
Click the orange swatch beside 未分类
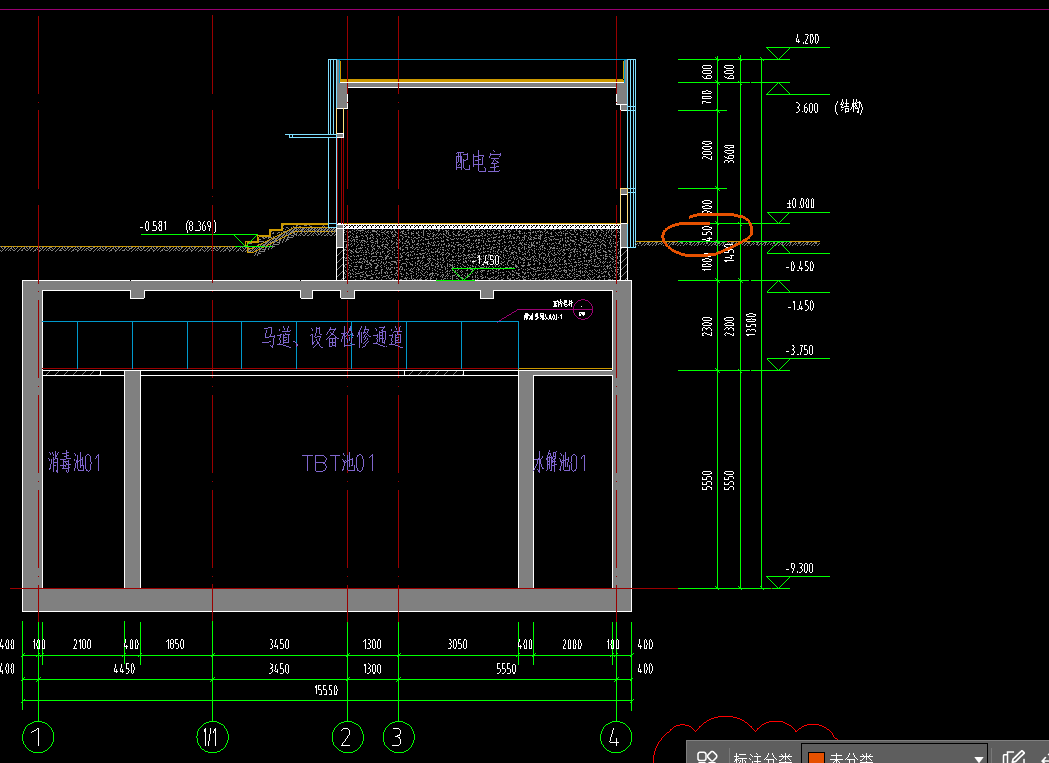click(x=816, y=758)
